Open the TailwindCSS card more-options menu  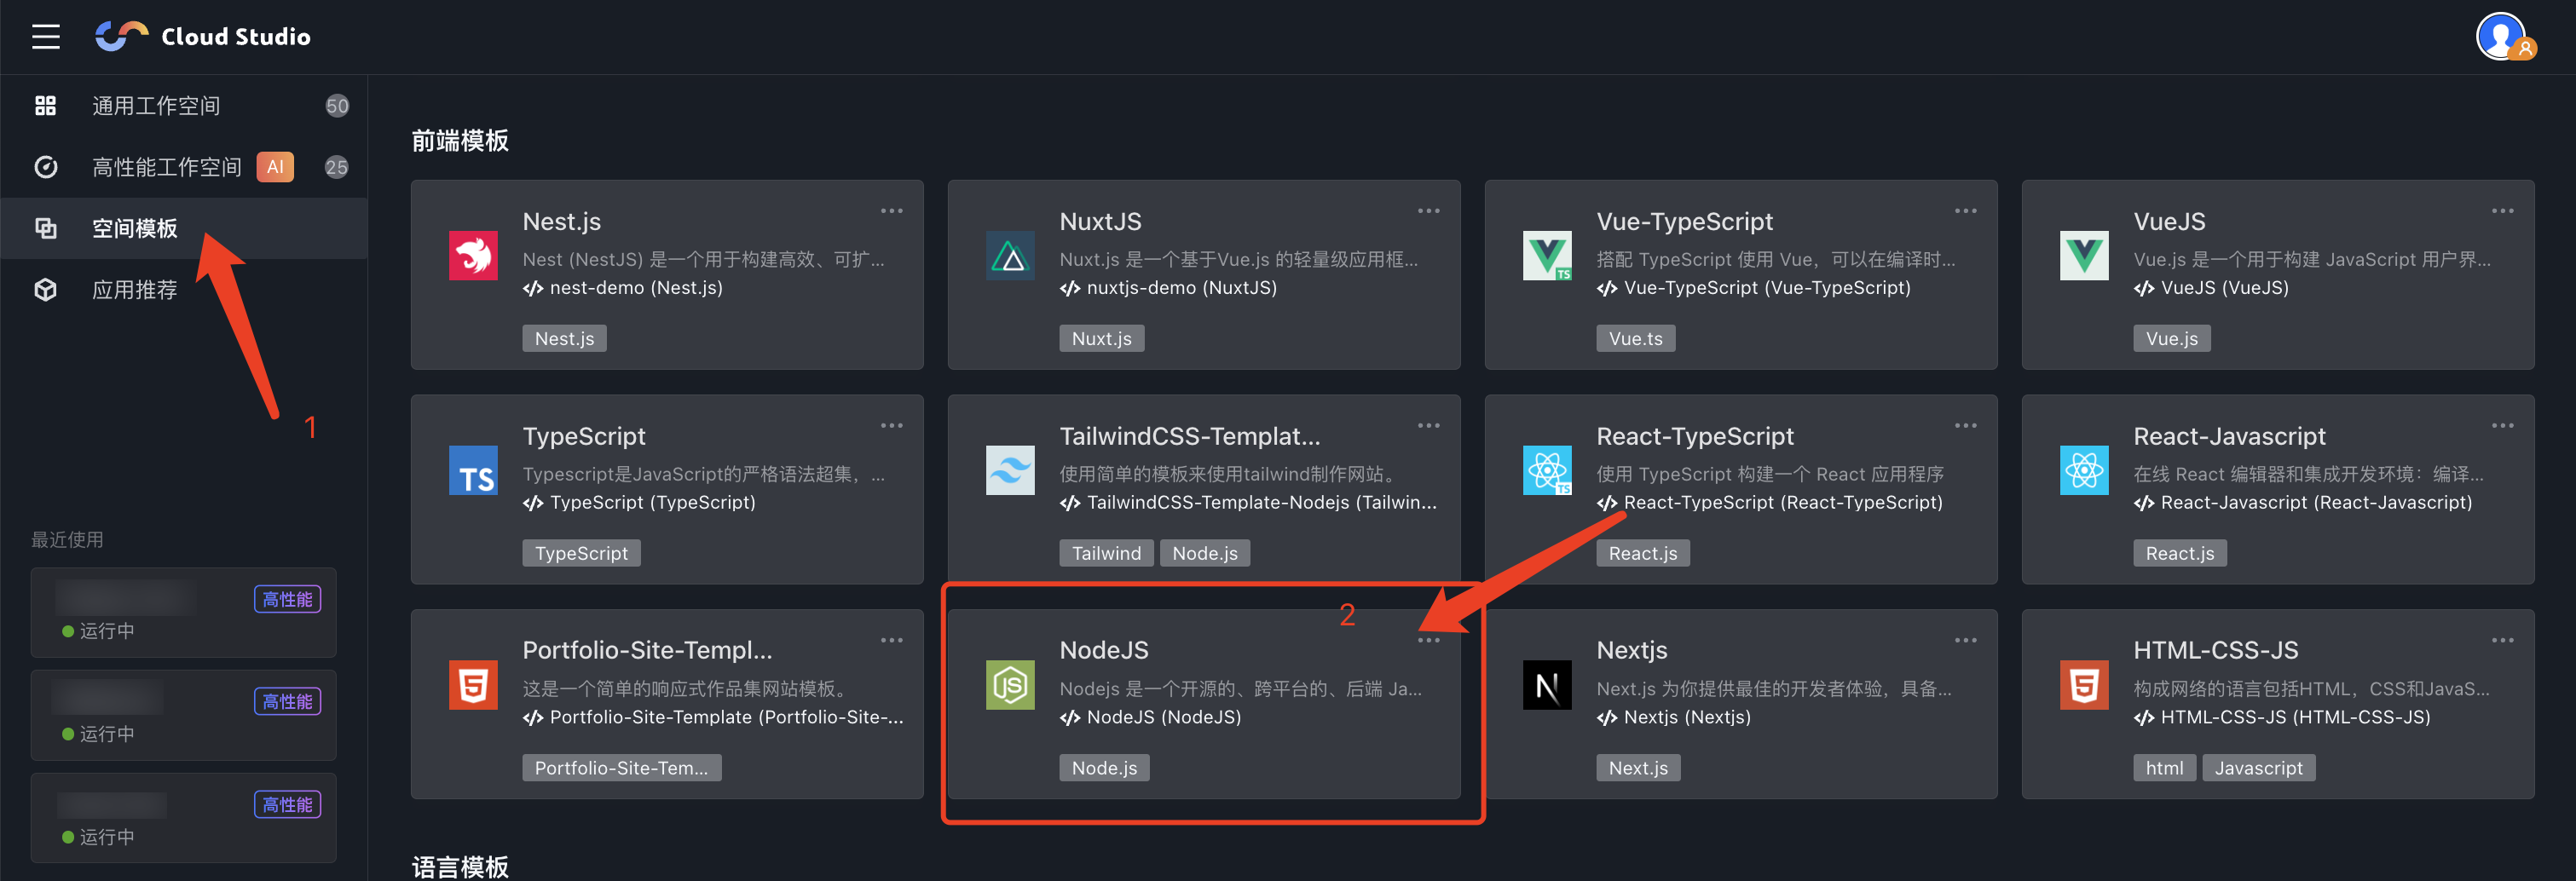pyautogui.click(x=1429, y=426)
